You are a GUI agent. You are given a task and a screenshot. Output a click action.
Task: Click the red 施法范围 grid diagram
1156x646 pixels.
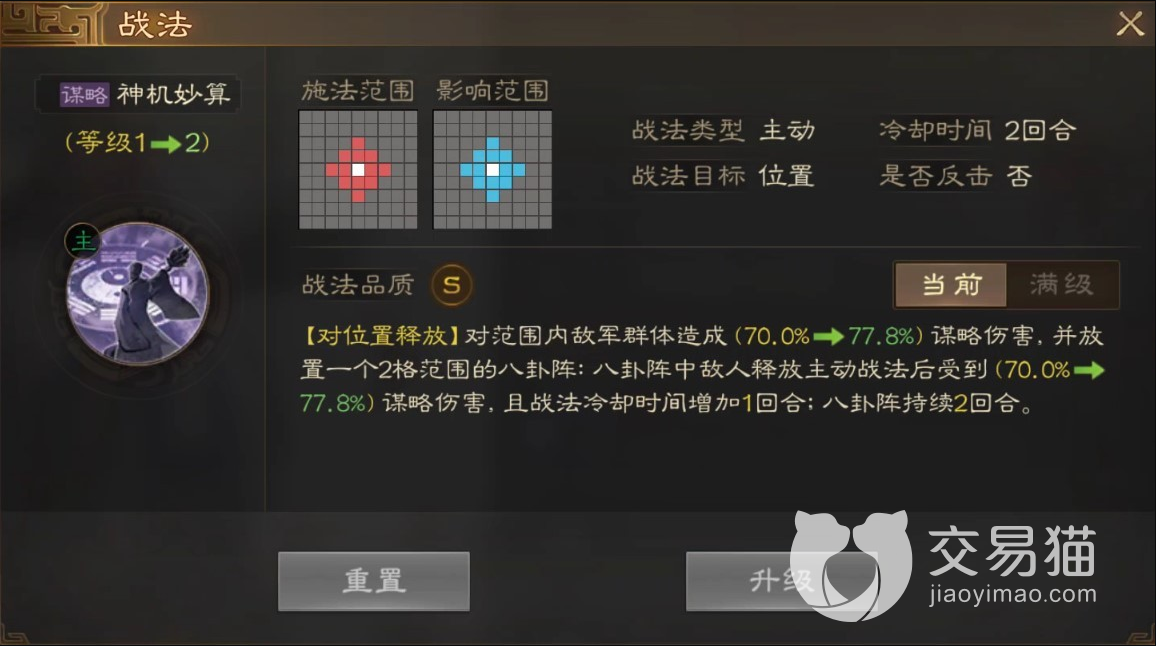click(x=358, y=170)
